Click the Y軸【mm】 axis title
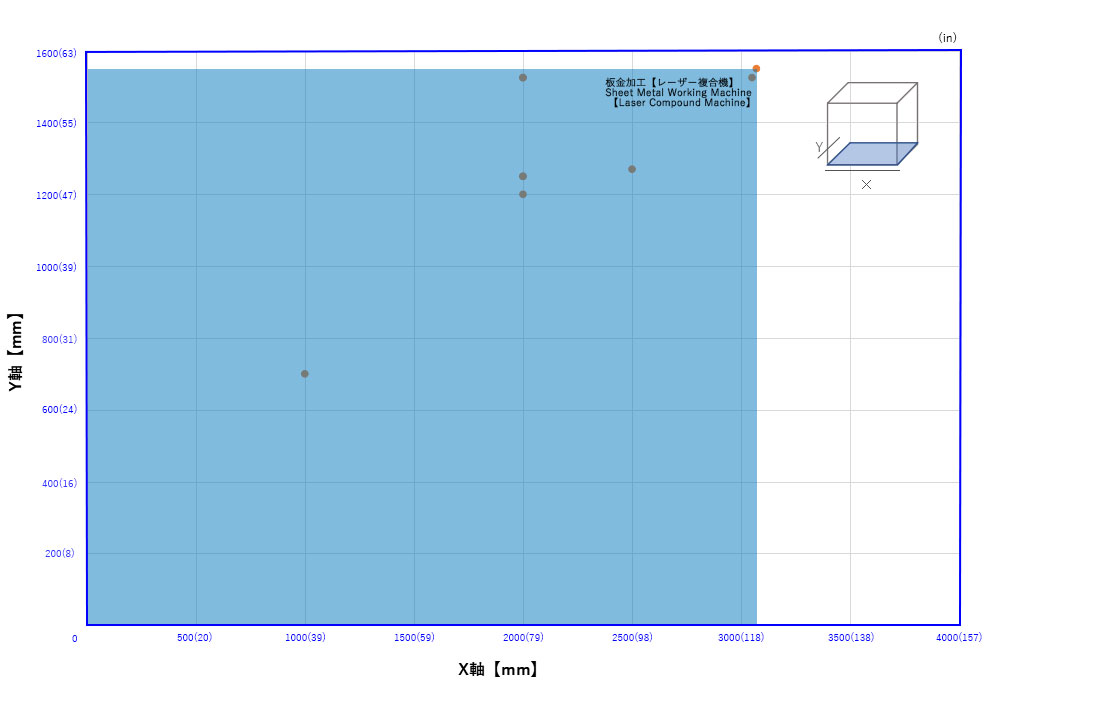Screen dimensions: 1100x720 (15, 351)
